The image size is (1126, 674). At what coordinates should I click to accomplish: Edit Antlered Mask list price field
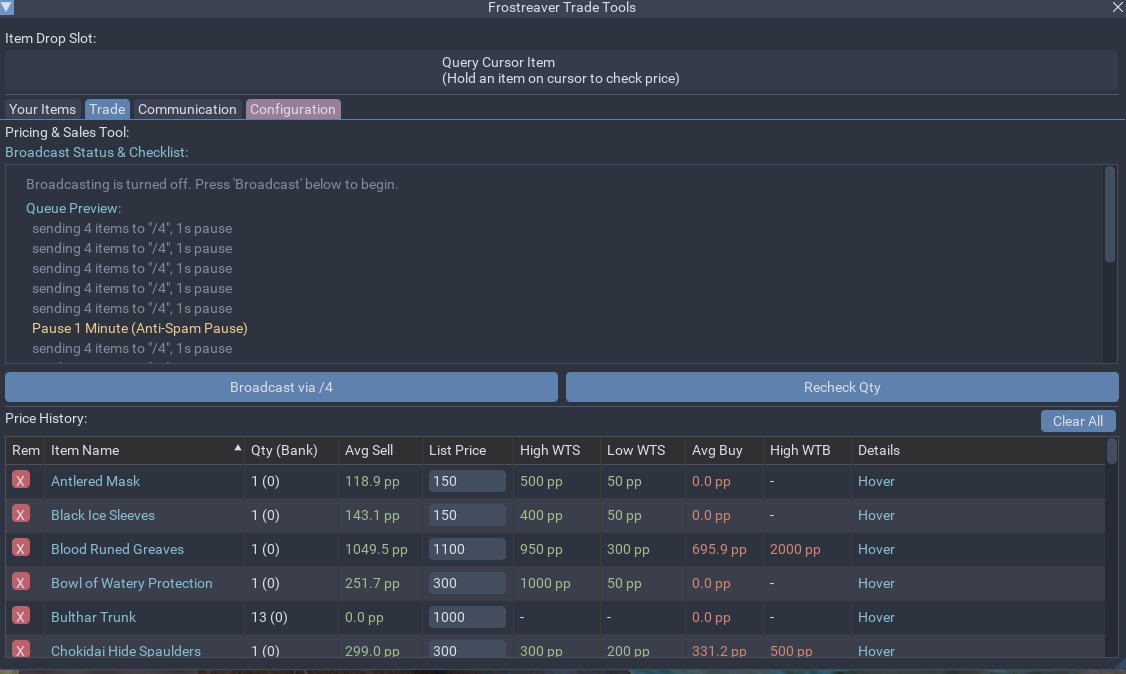point(467,481)
